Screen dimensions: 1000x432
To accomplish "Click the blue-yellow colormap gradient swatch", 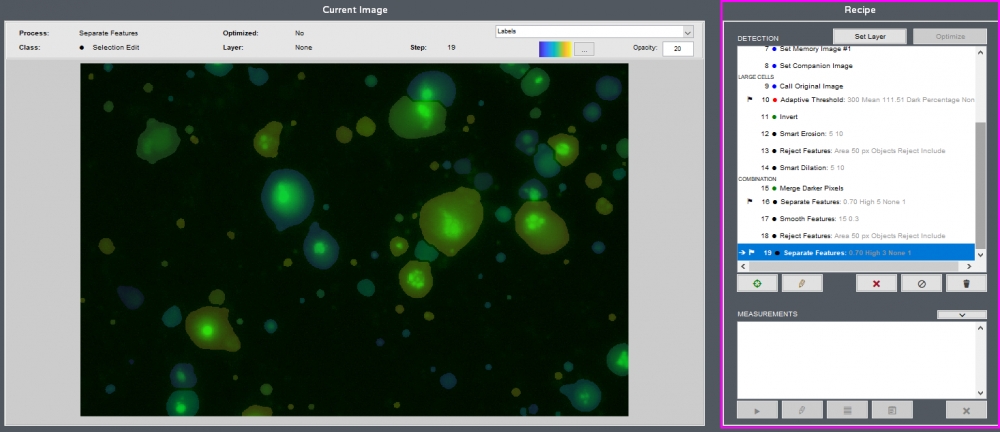I will point(554,48).
